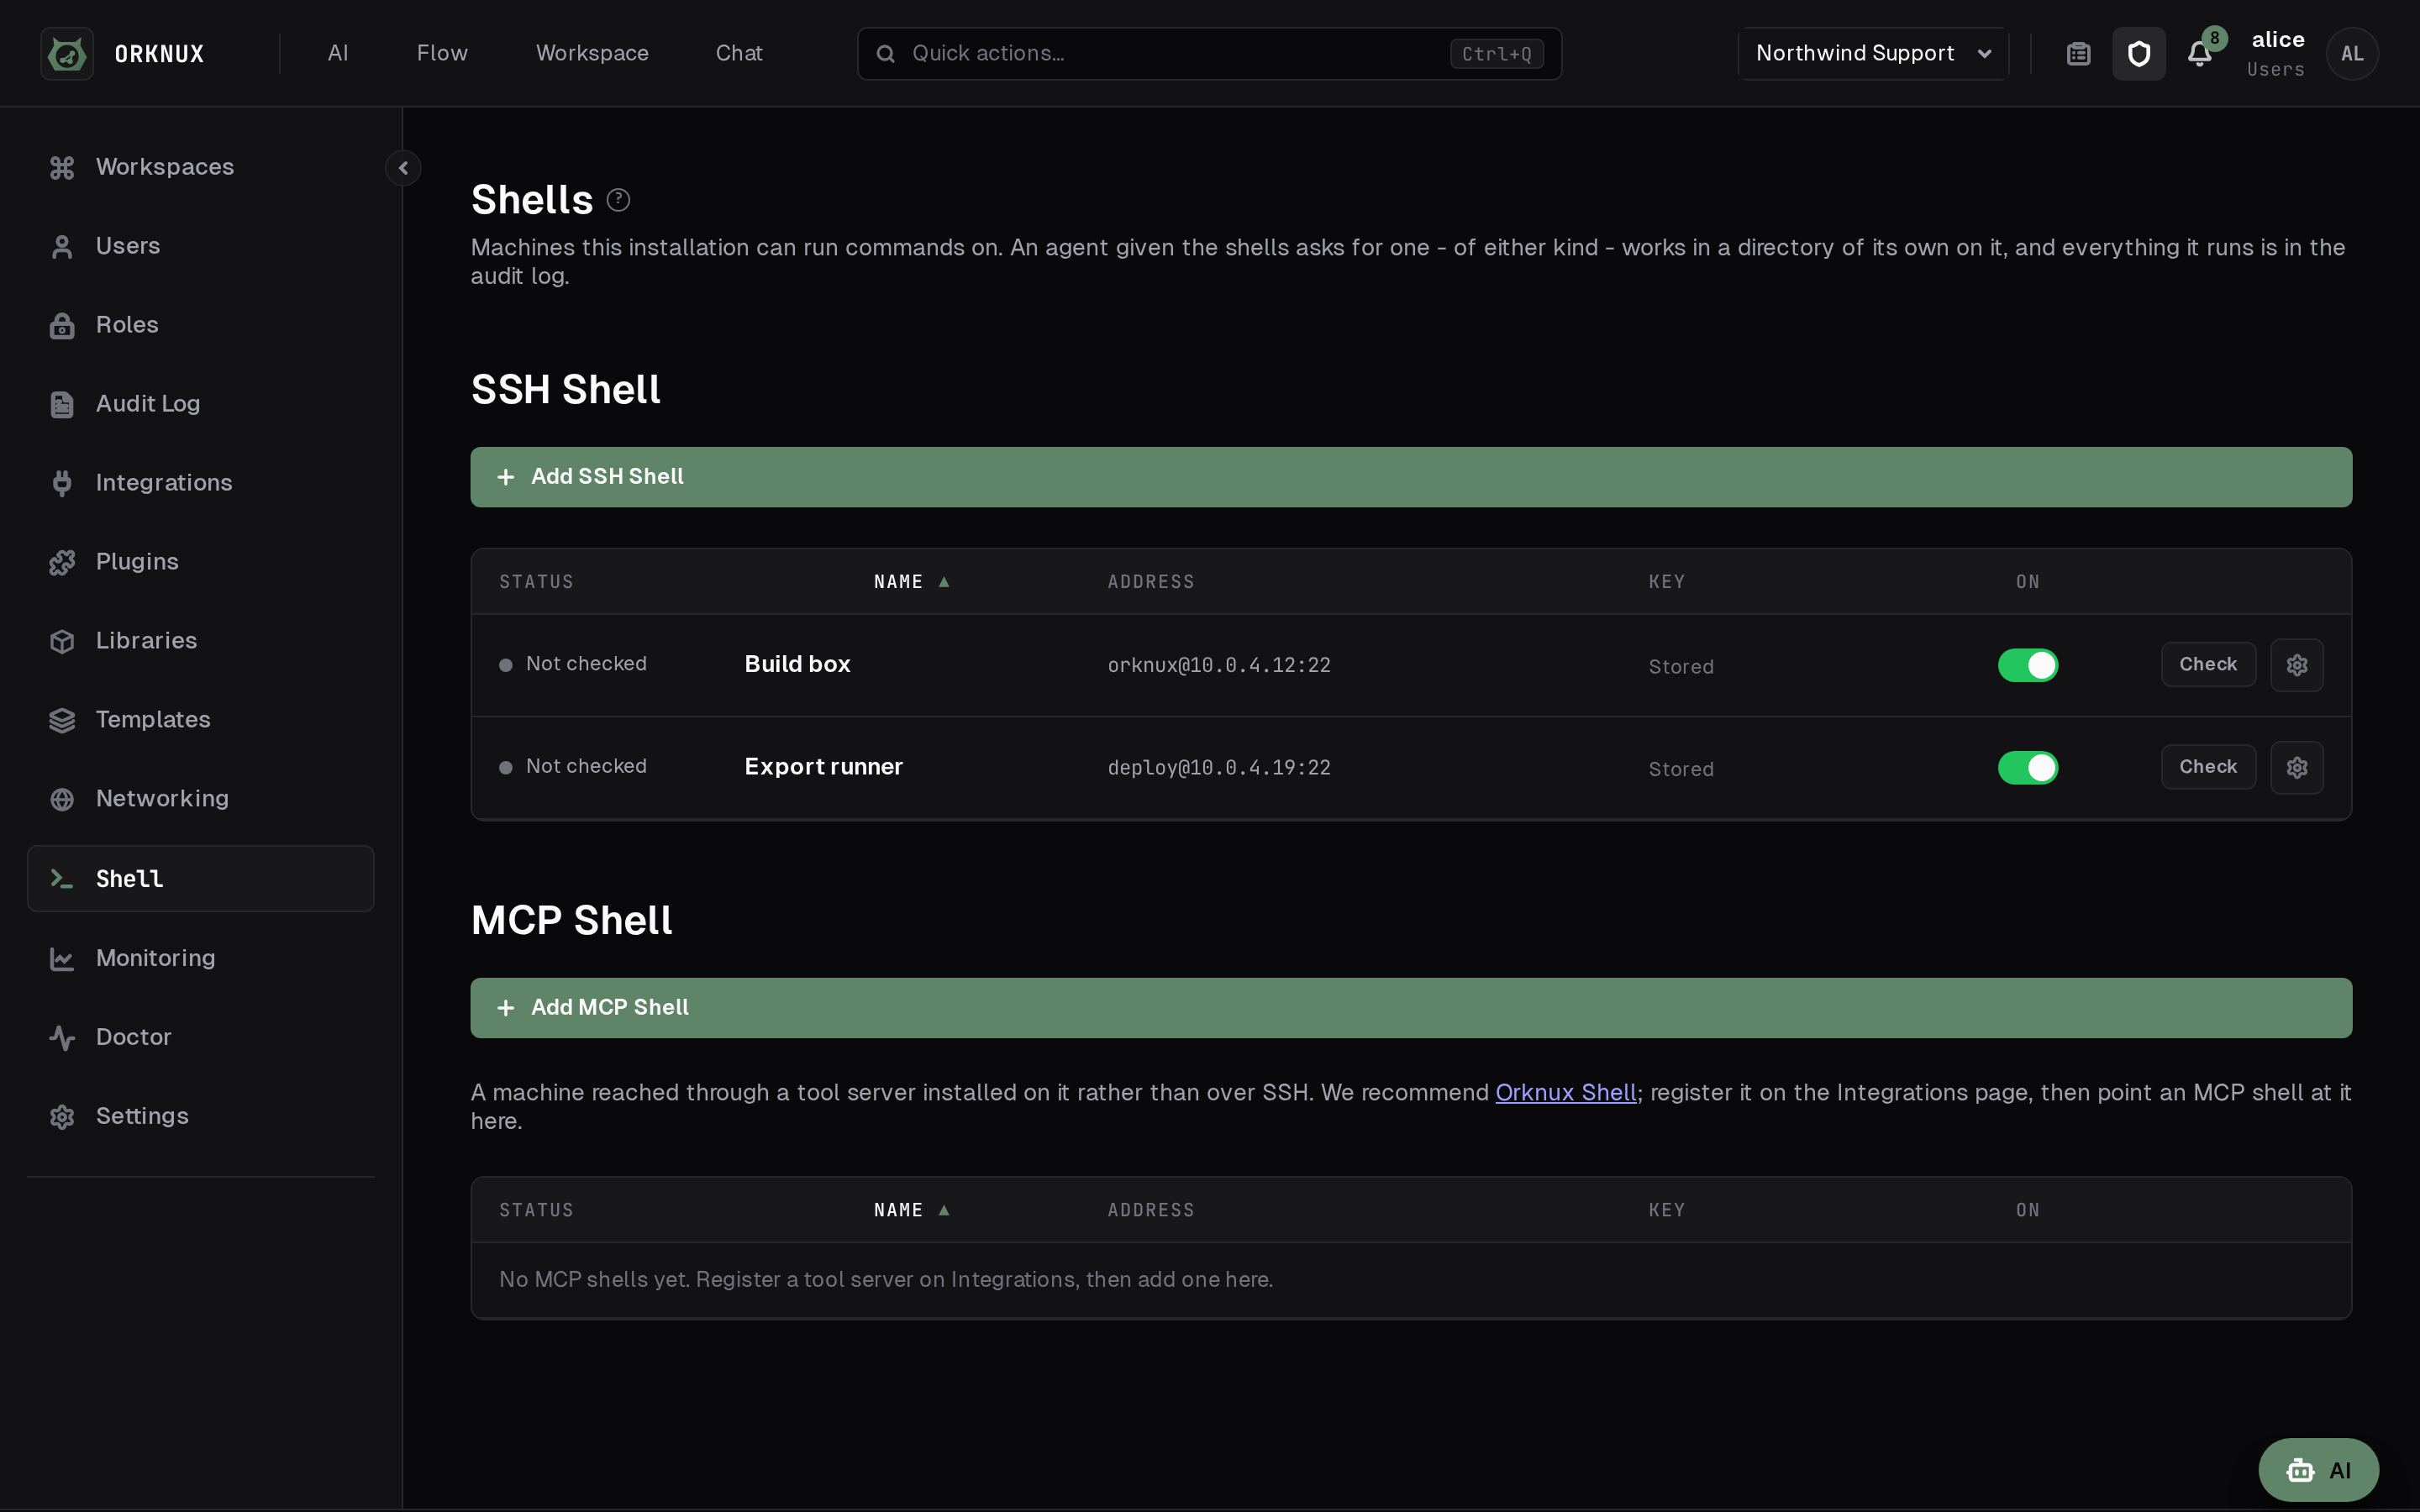
Task: Open Libraries in sidebar
Action: [x=200, y=641]
